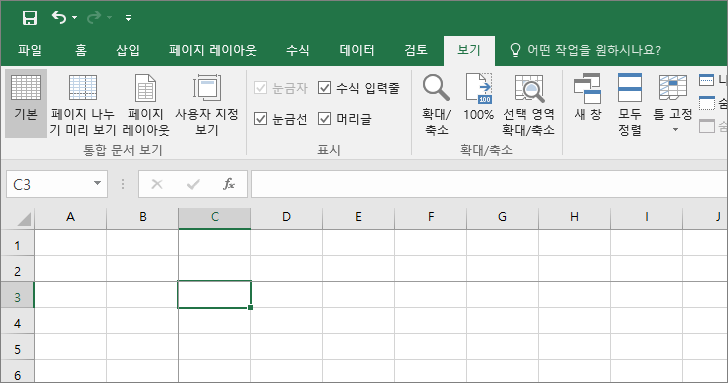Toggle the 머리글 headings checkbox
This screenshot has height=383, width=728.
(325, 119)
